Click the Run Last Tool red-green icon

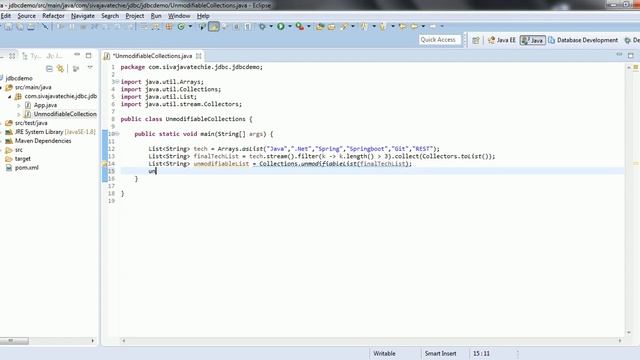tap(300, 27)
